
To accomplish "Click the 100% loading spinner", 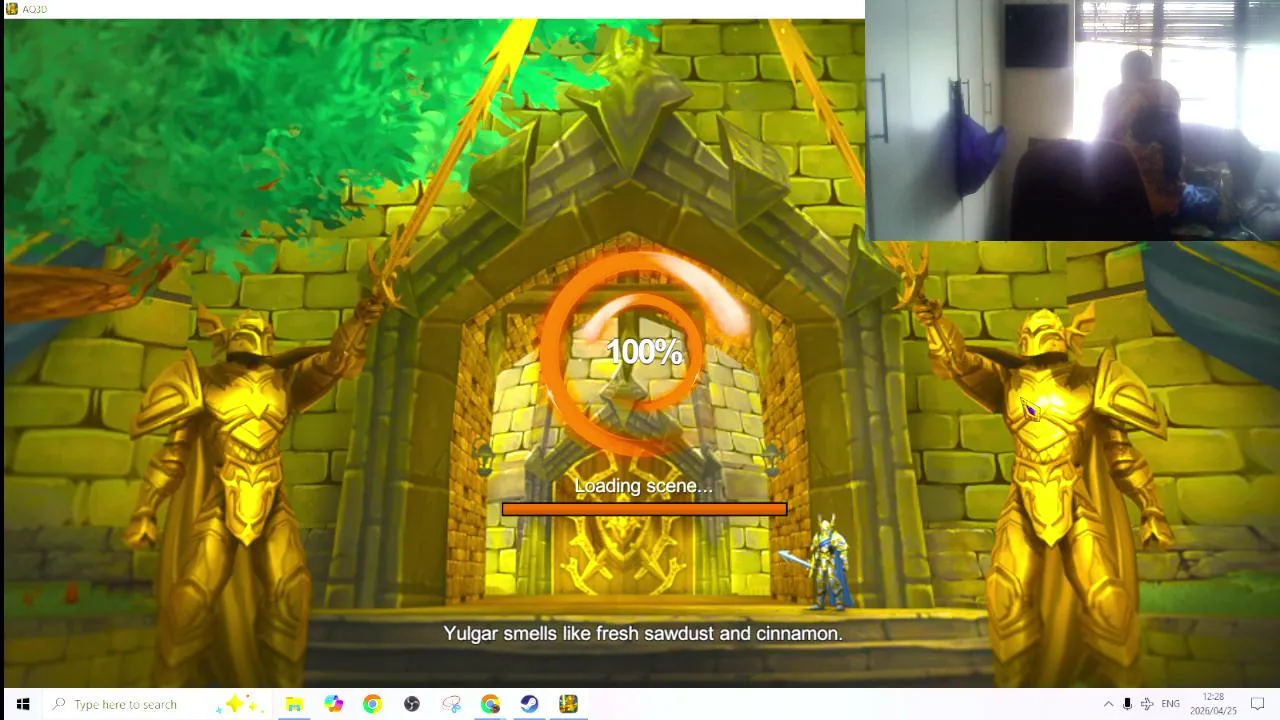I will (x=645, y=352).
